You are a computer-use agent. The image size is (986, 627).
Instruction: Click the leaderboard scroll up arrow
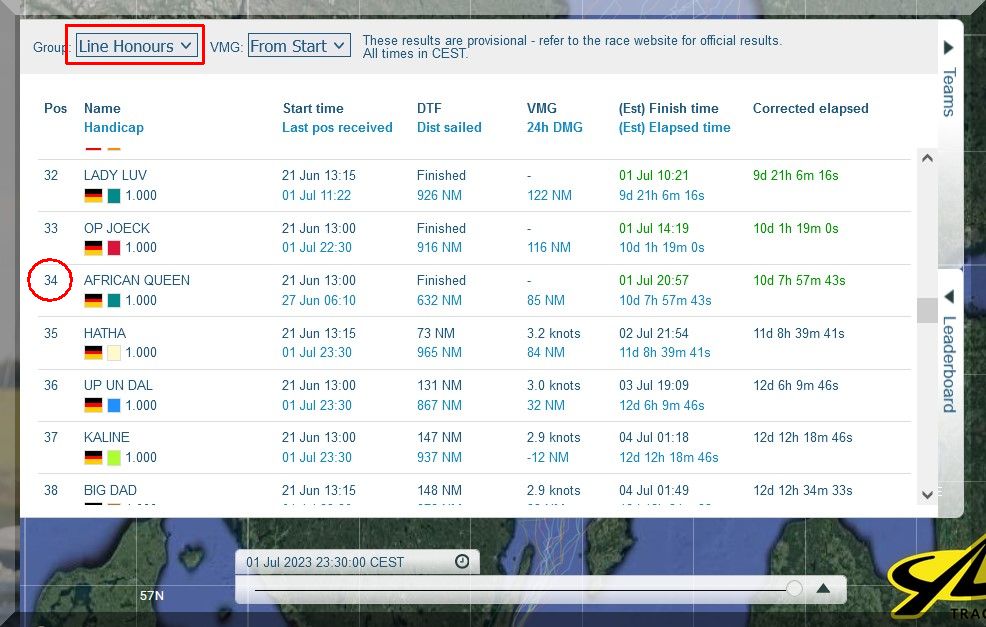(927, 158)
